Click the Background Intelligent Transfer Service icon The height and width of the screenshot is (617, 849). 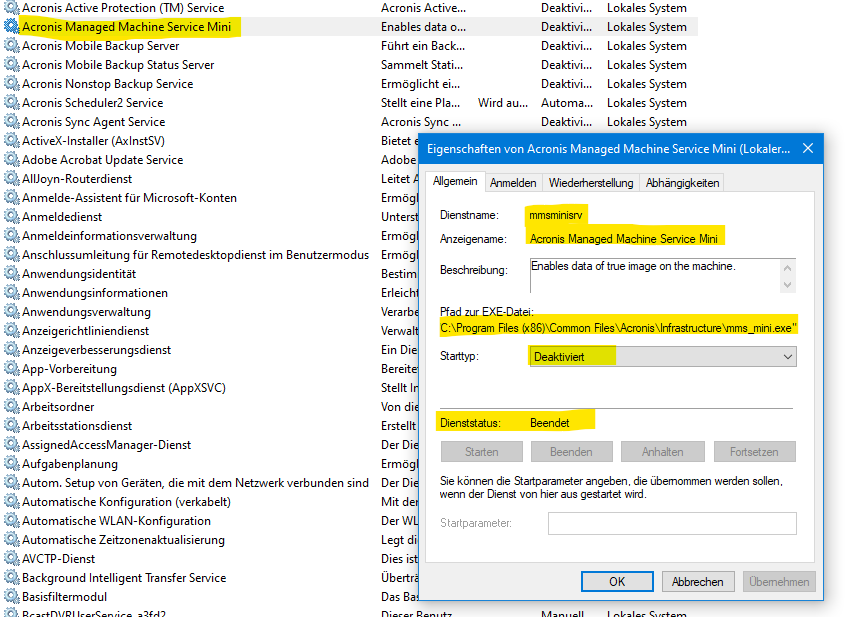pyautogui.click(x=12, y=578)
